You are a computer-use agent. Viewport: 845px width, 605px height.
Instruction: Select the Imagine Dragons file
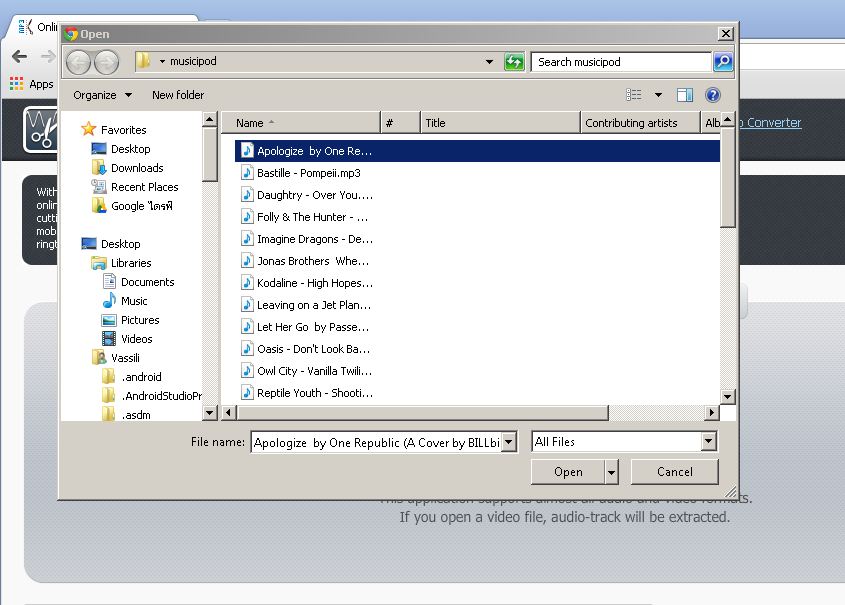pyautogui.click(x=307, y=239)
